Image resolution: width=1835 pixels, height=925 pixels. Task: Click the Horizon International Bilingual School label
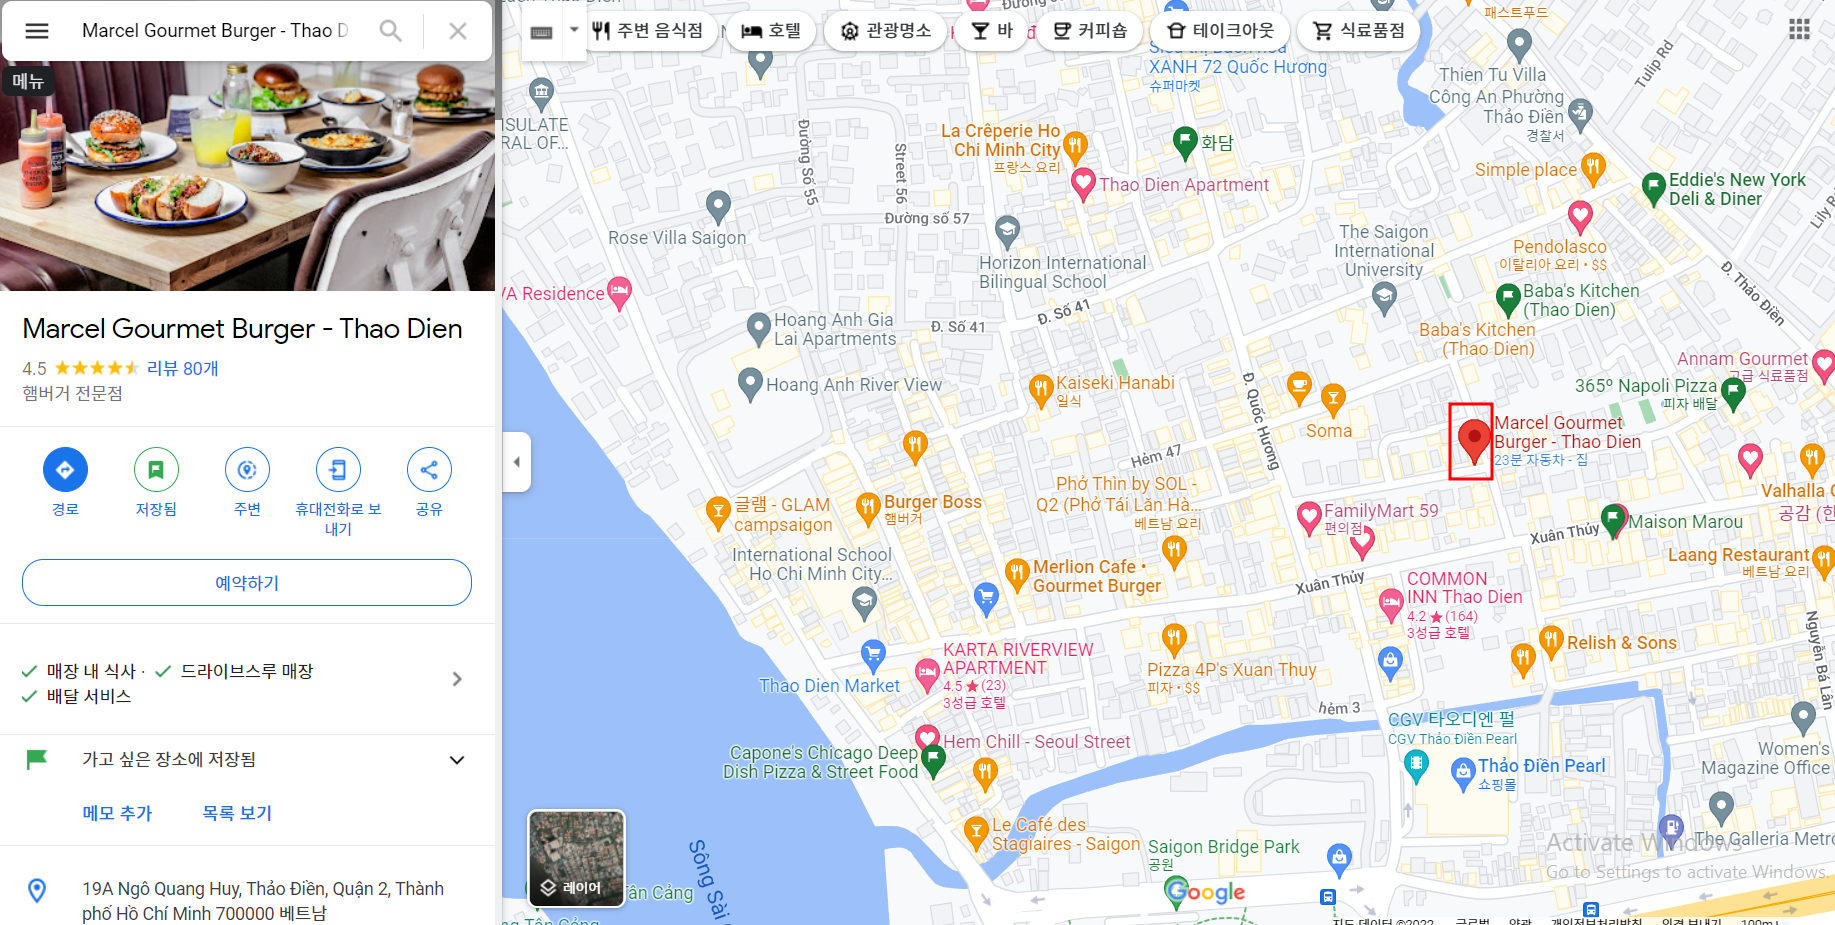[x=1063, y=272]
